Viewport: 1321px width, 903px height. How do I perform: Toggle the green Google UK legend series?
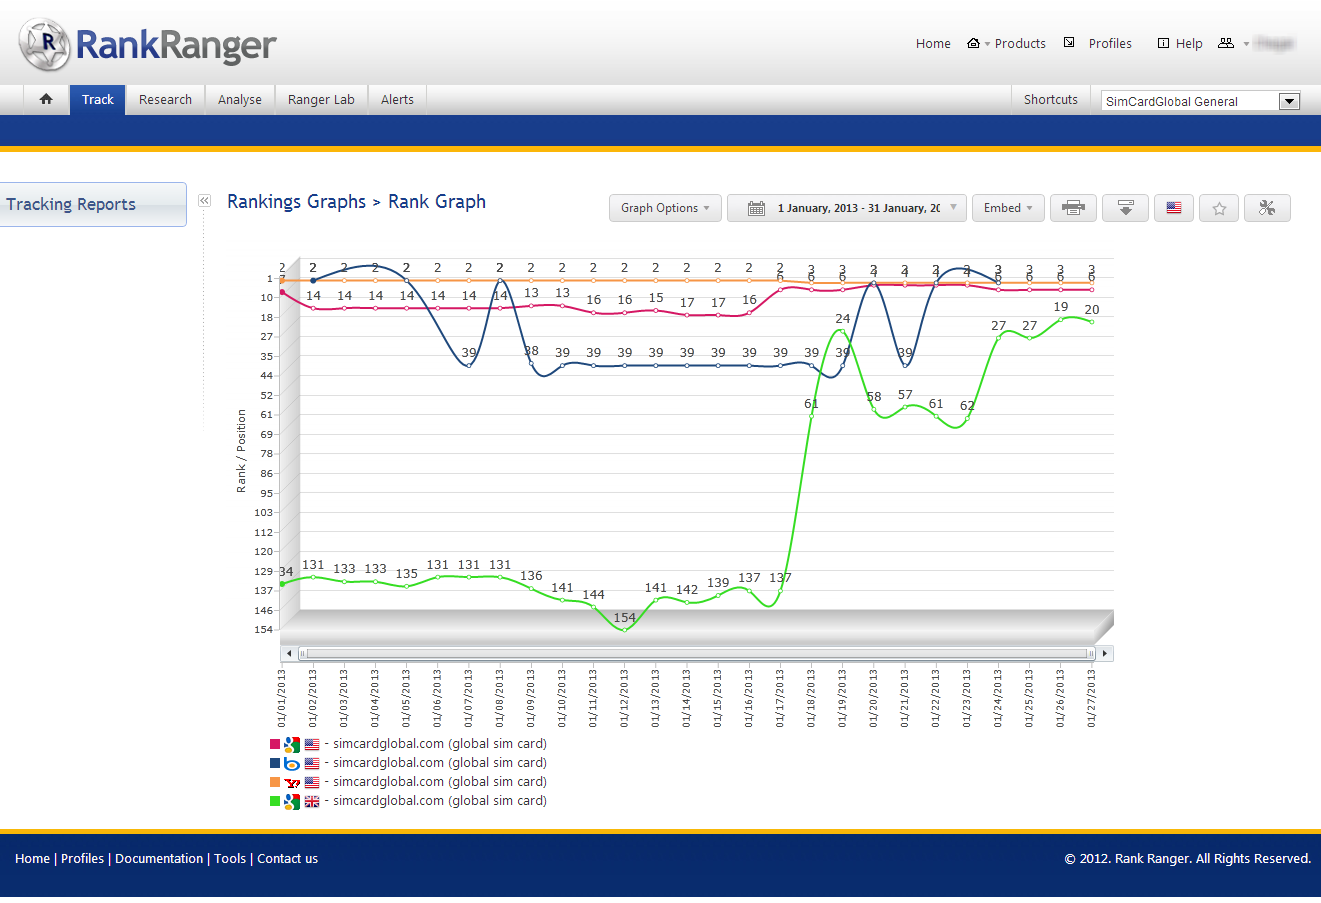click(x=408, y=801)
